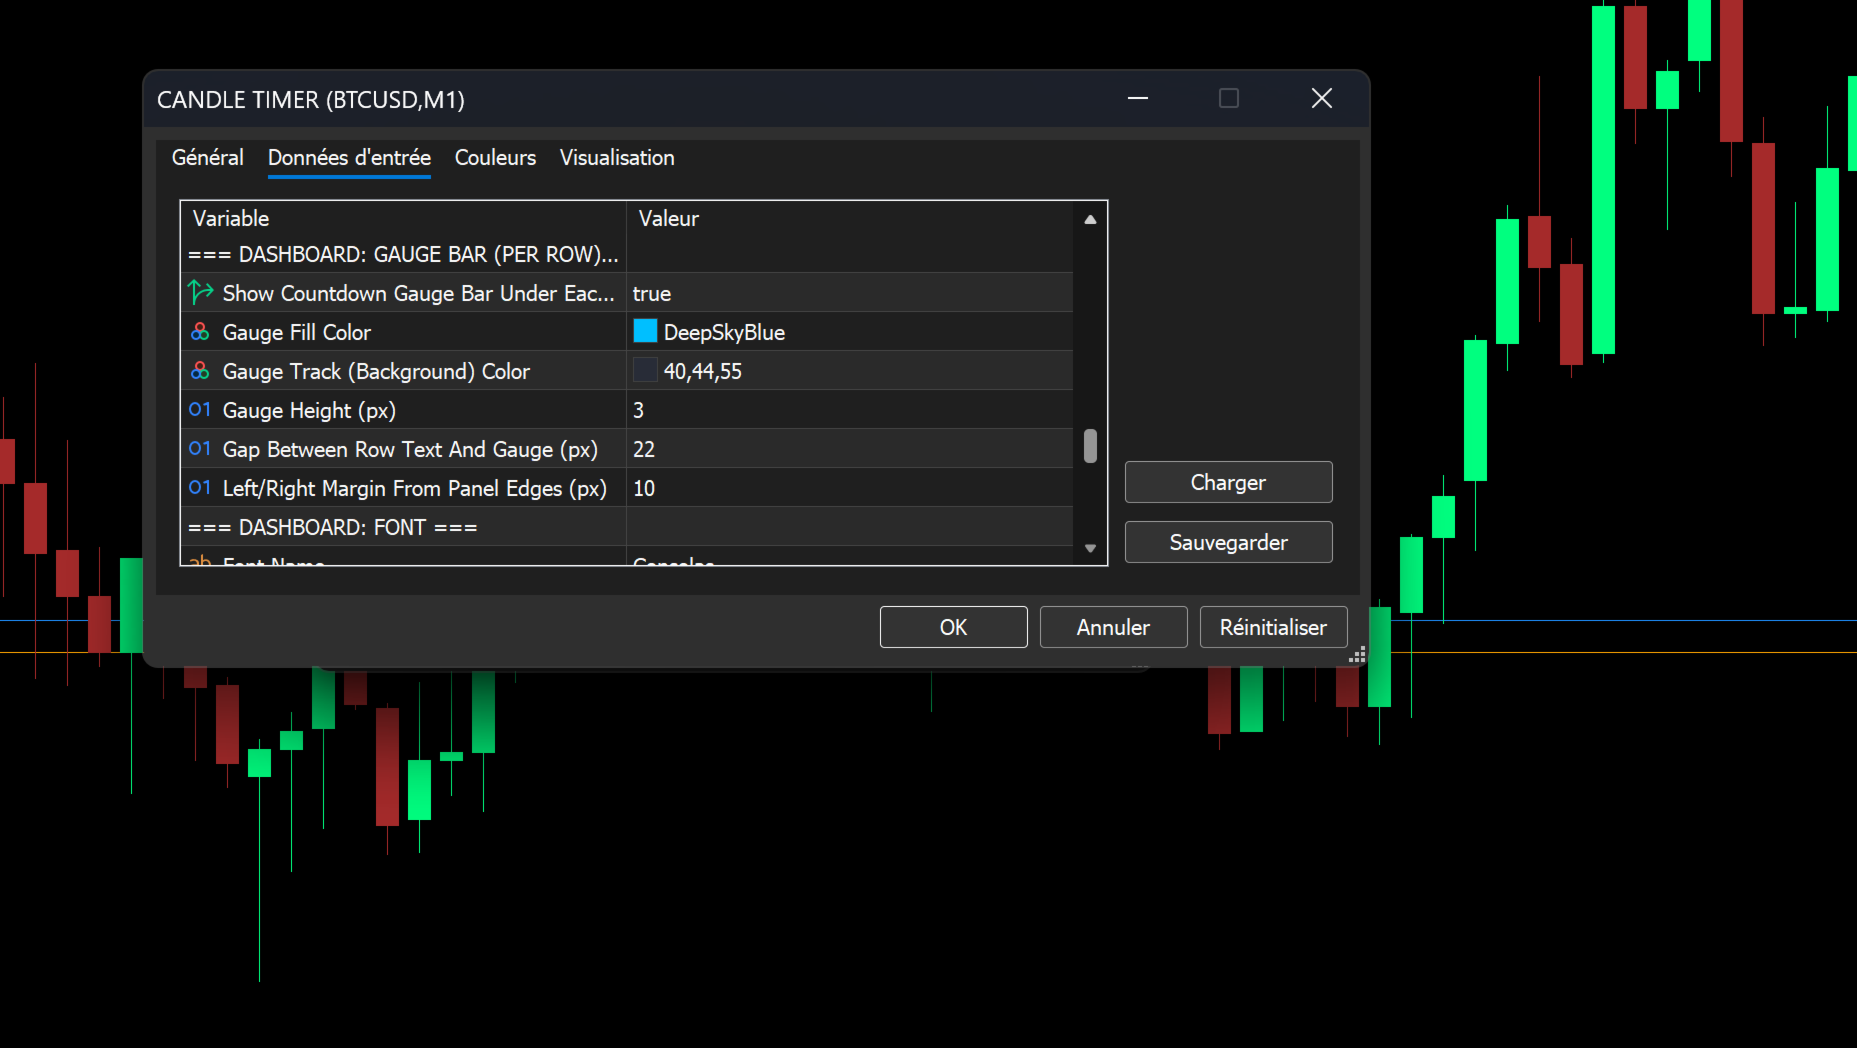Switch to the Général tab
The height and width of the screenshot is (1048, 1857).
(208, 157)
